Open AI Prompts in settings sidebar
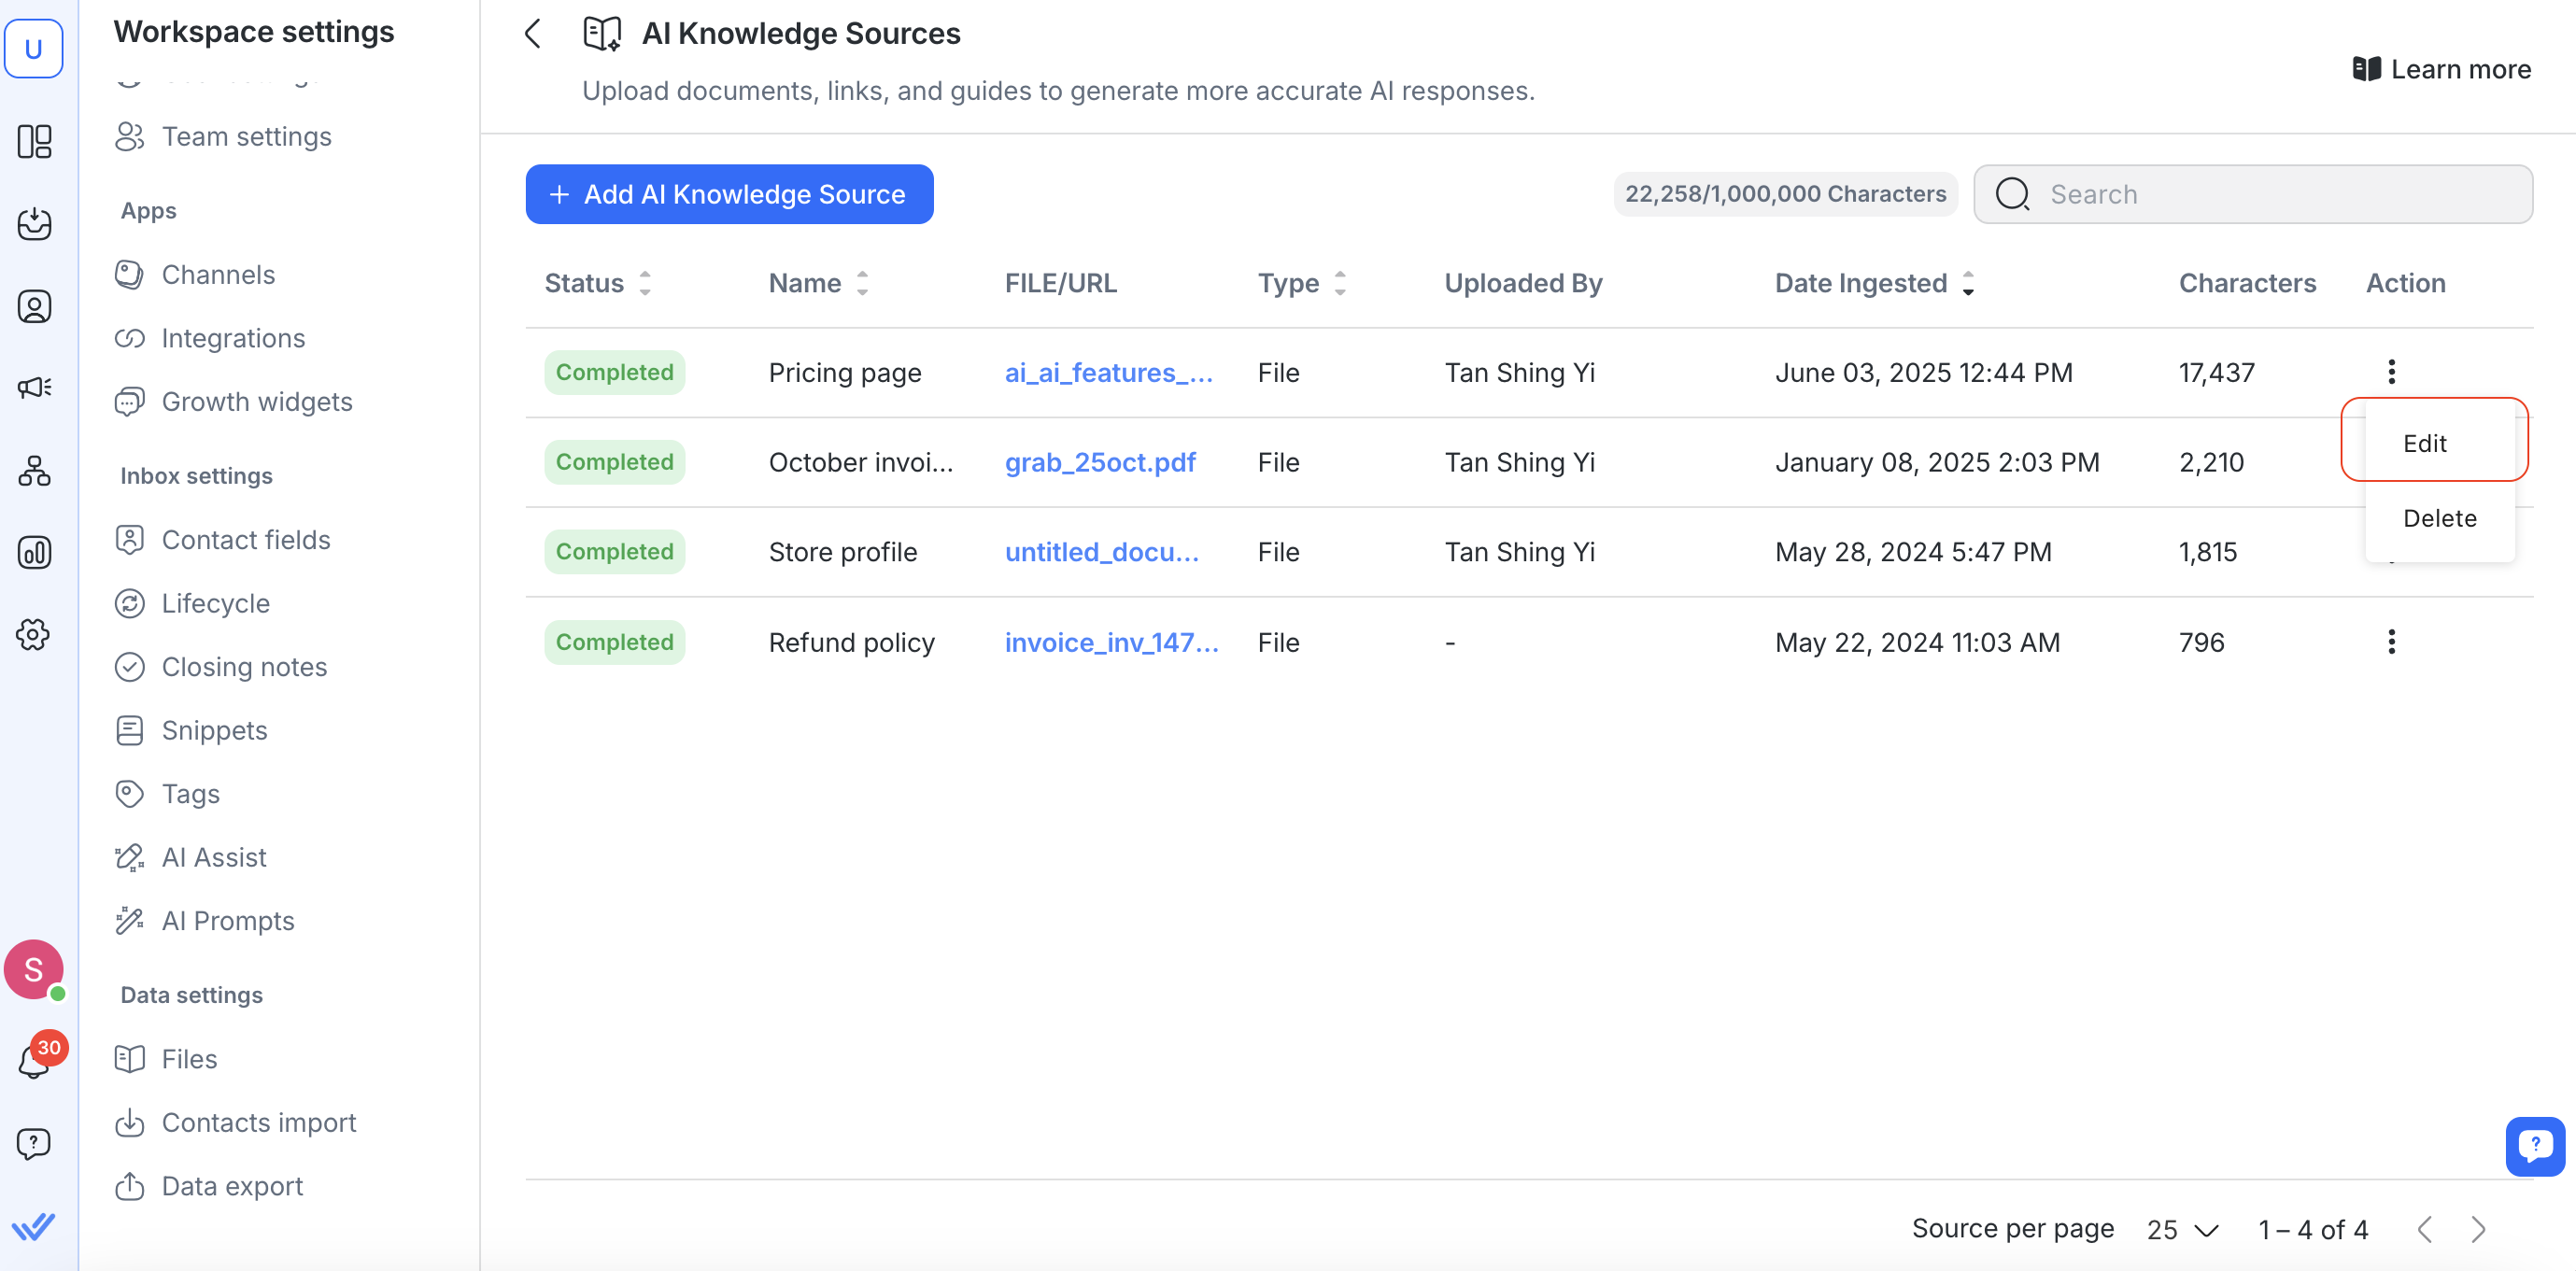Screen dimensions: 2576x1271 [x=228, y=921]
